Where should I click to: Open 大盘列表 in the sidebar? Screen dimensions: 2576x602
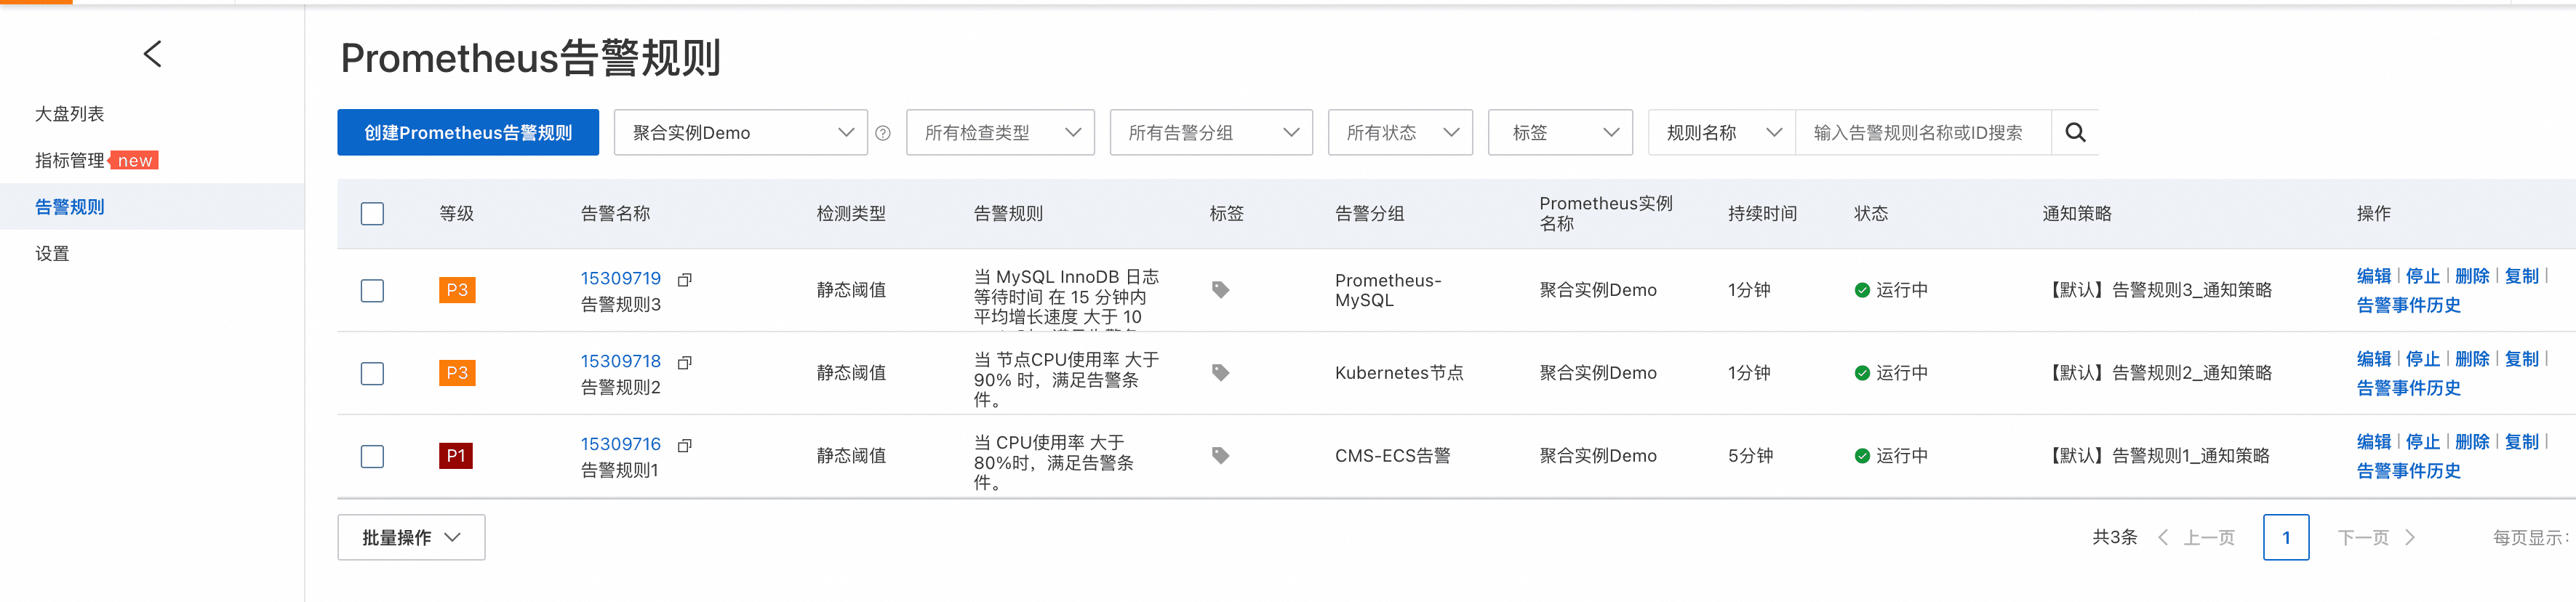pos(70,114)
